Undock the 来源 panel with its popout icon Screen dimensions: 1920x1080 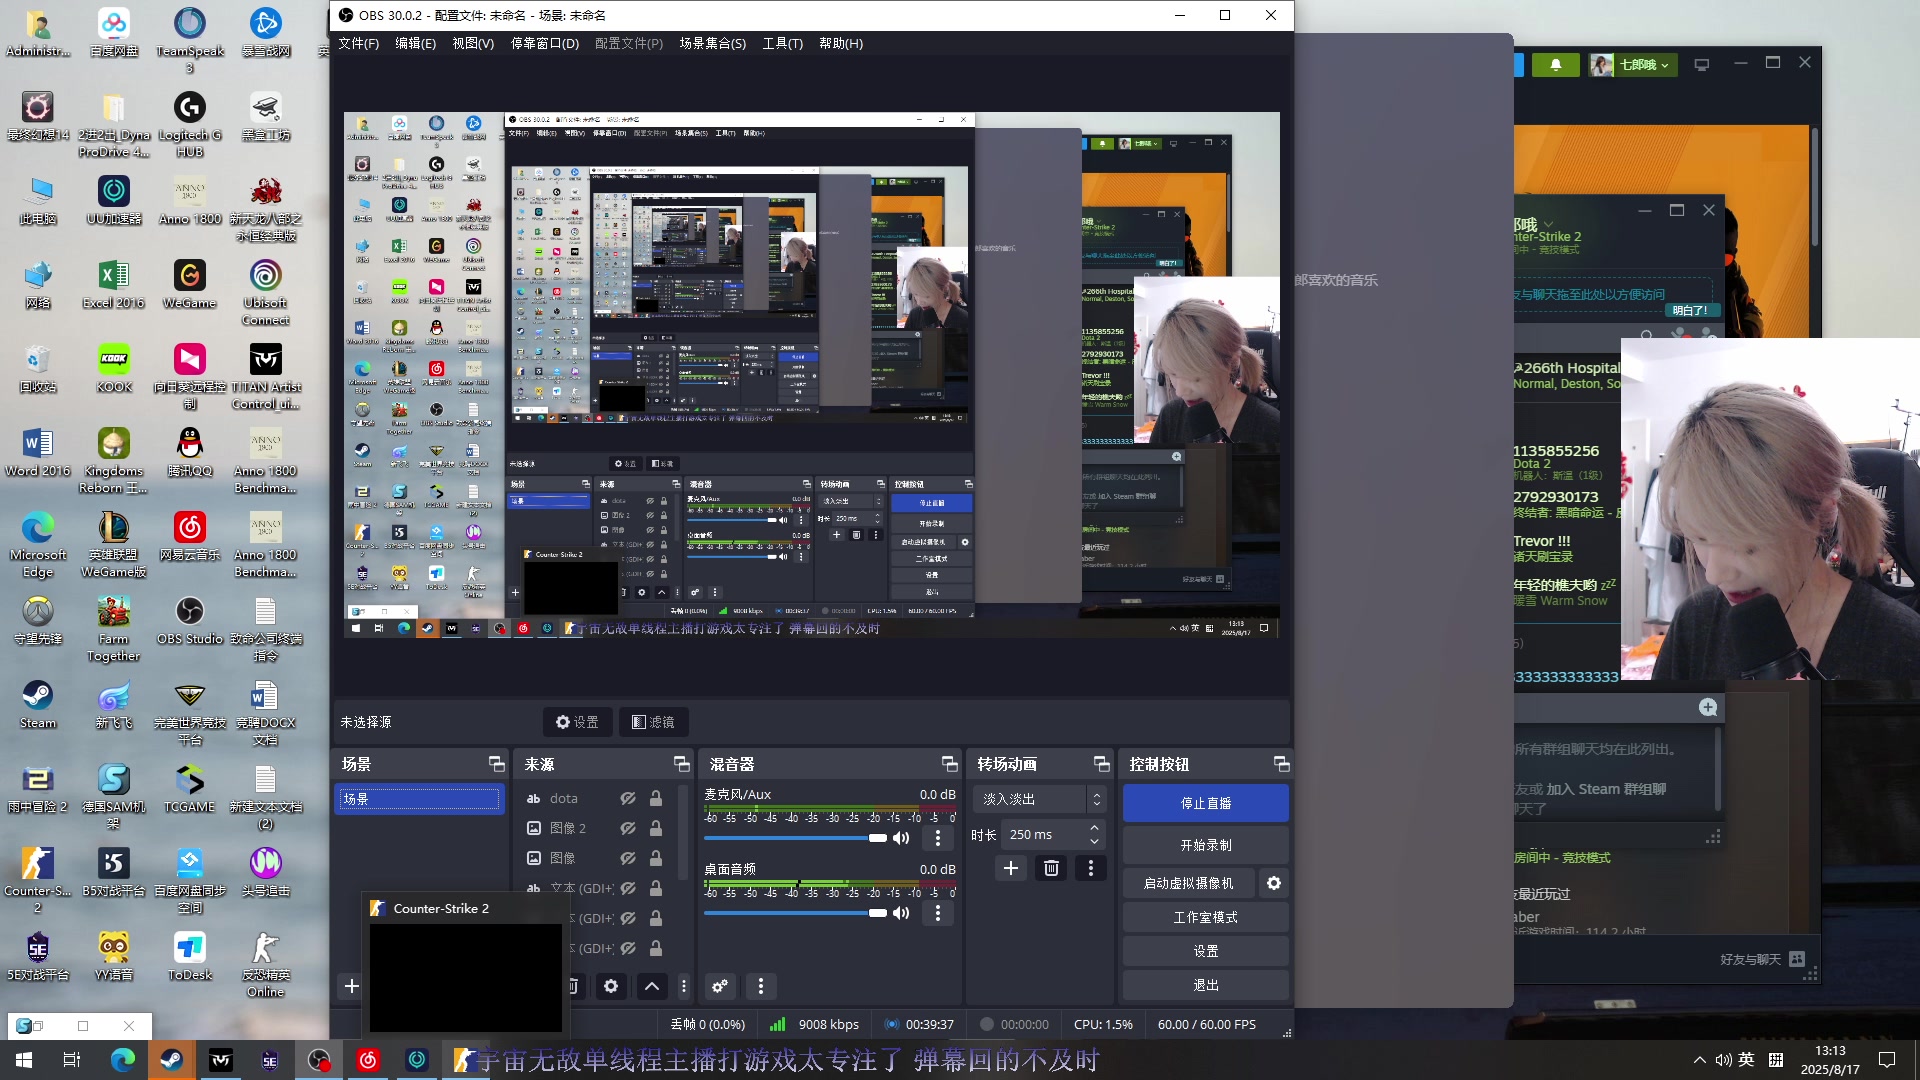[x=682, y=764]
